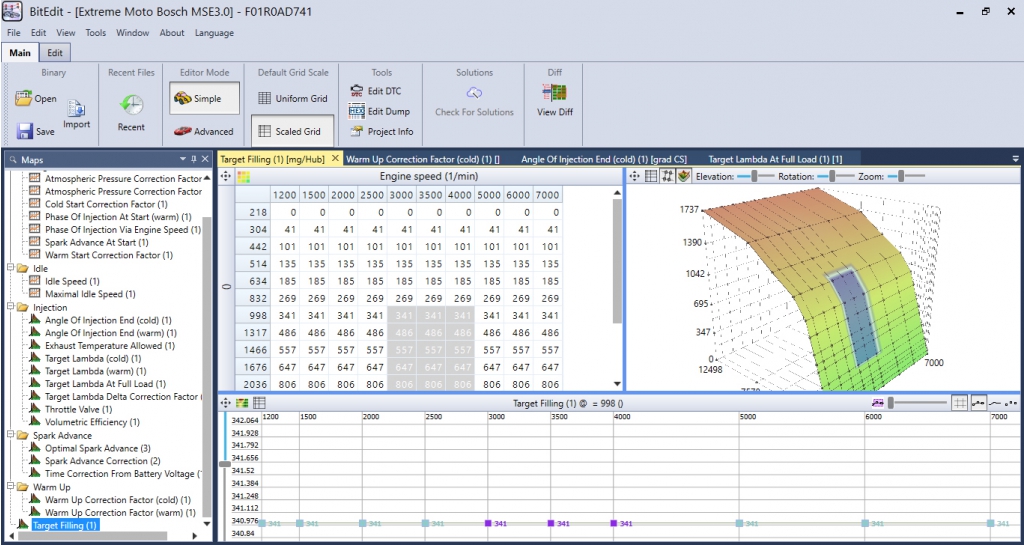The height and width of the screenshot is (545, 1024).
Task: Toggle the 3D view grid icon
Action: 650,176
